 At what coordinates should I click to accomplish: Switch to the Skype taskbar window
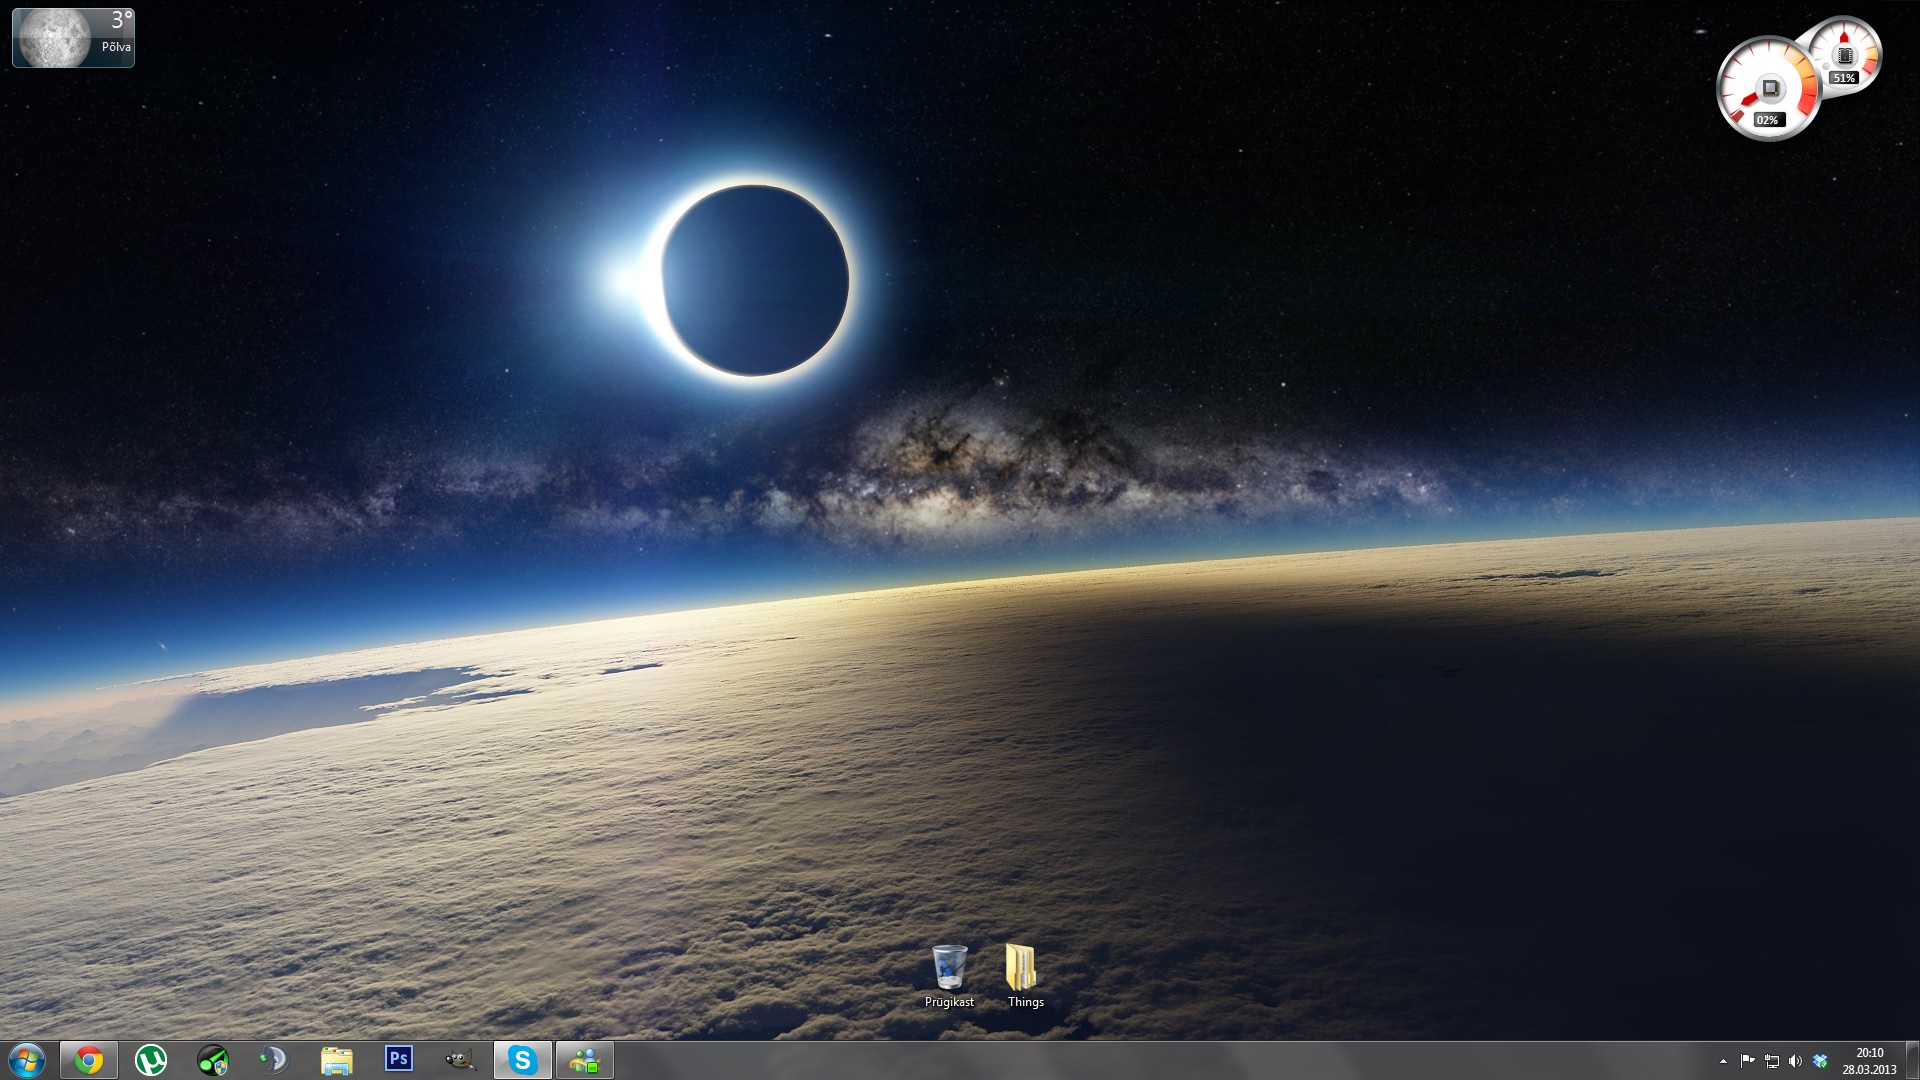pyautogui.click(x=522, y=1060)
